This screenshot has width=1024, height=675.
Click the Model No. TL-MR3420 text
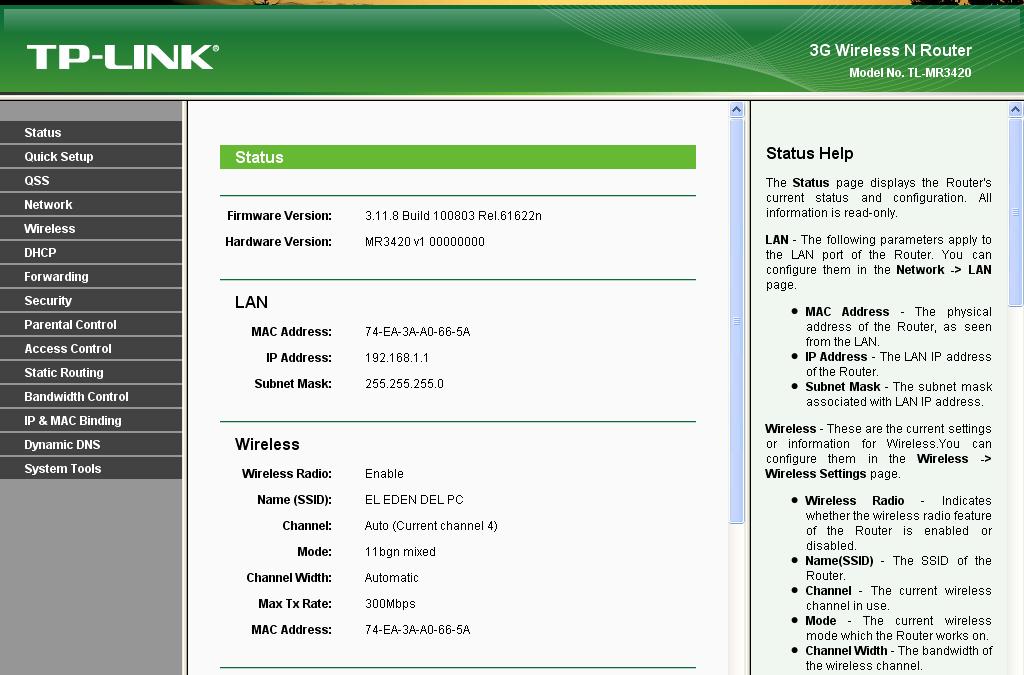click(x=910, y=73)
